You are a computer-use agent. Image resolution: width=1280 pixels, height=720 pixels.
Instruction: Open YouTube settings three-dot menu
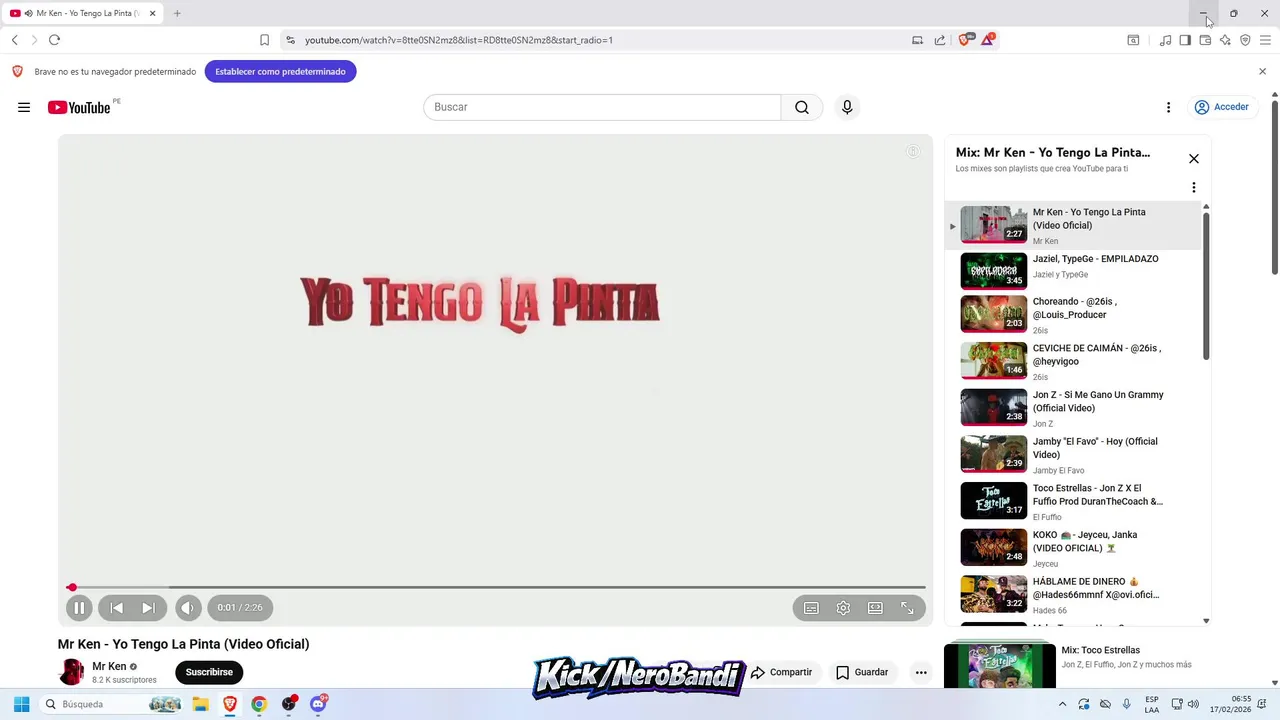coord(1168,107)
